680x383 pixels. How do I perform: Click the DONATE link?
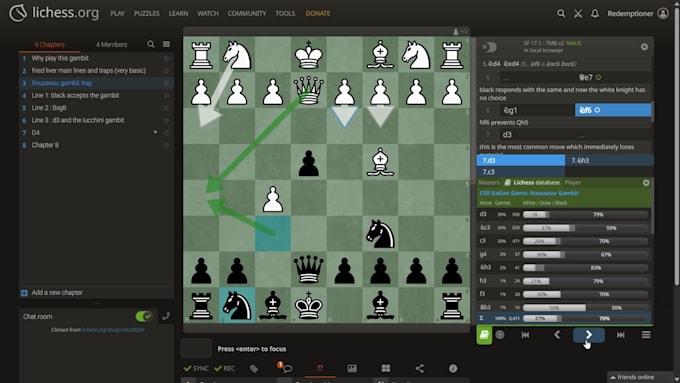[318, 13]
